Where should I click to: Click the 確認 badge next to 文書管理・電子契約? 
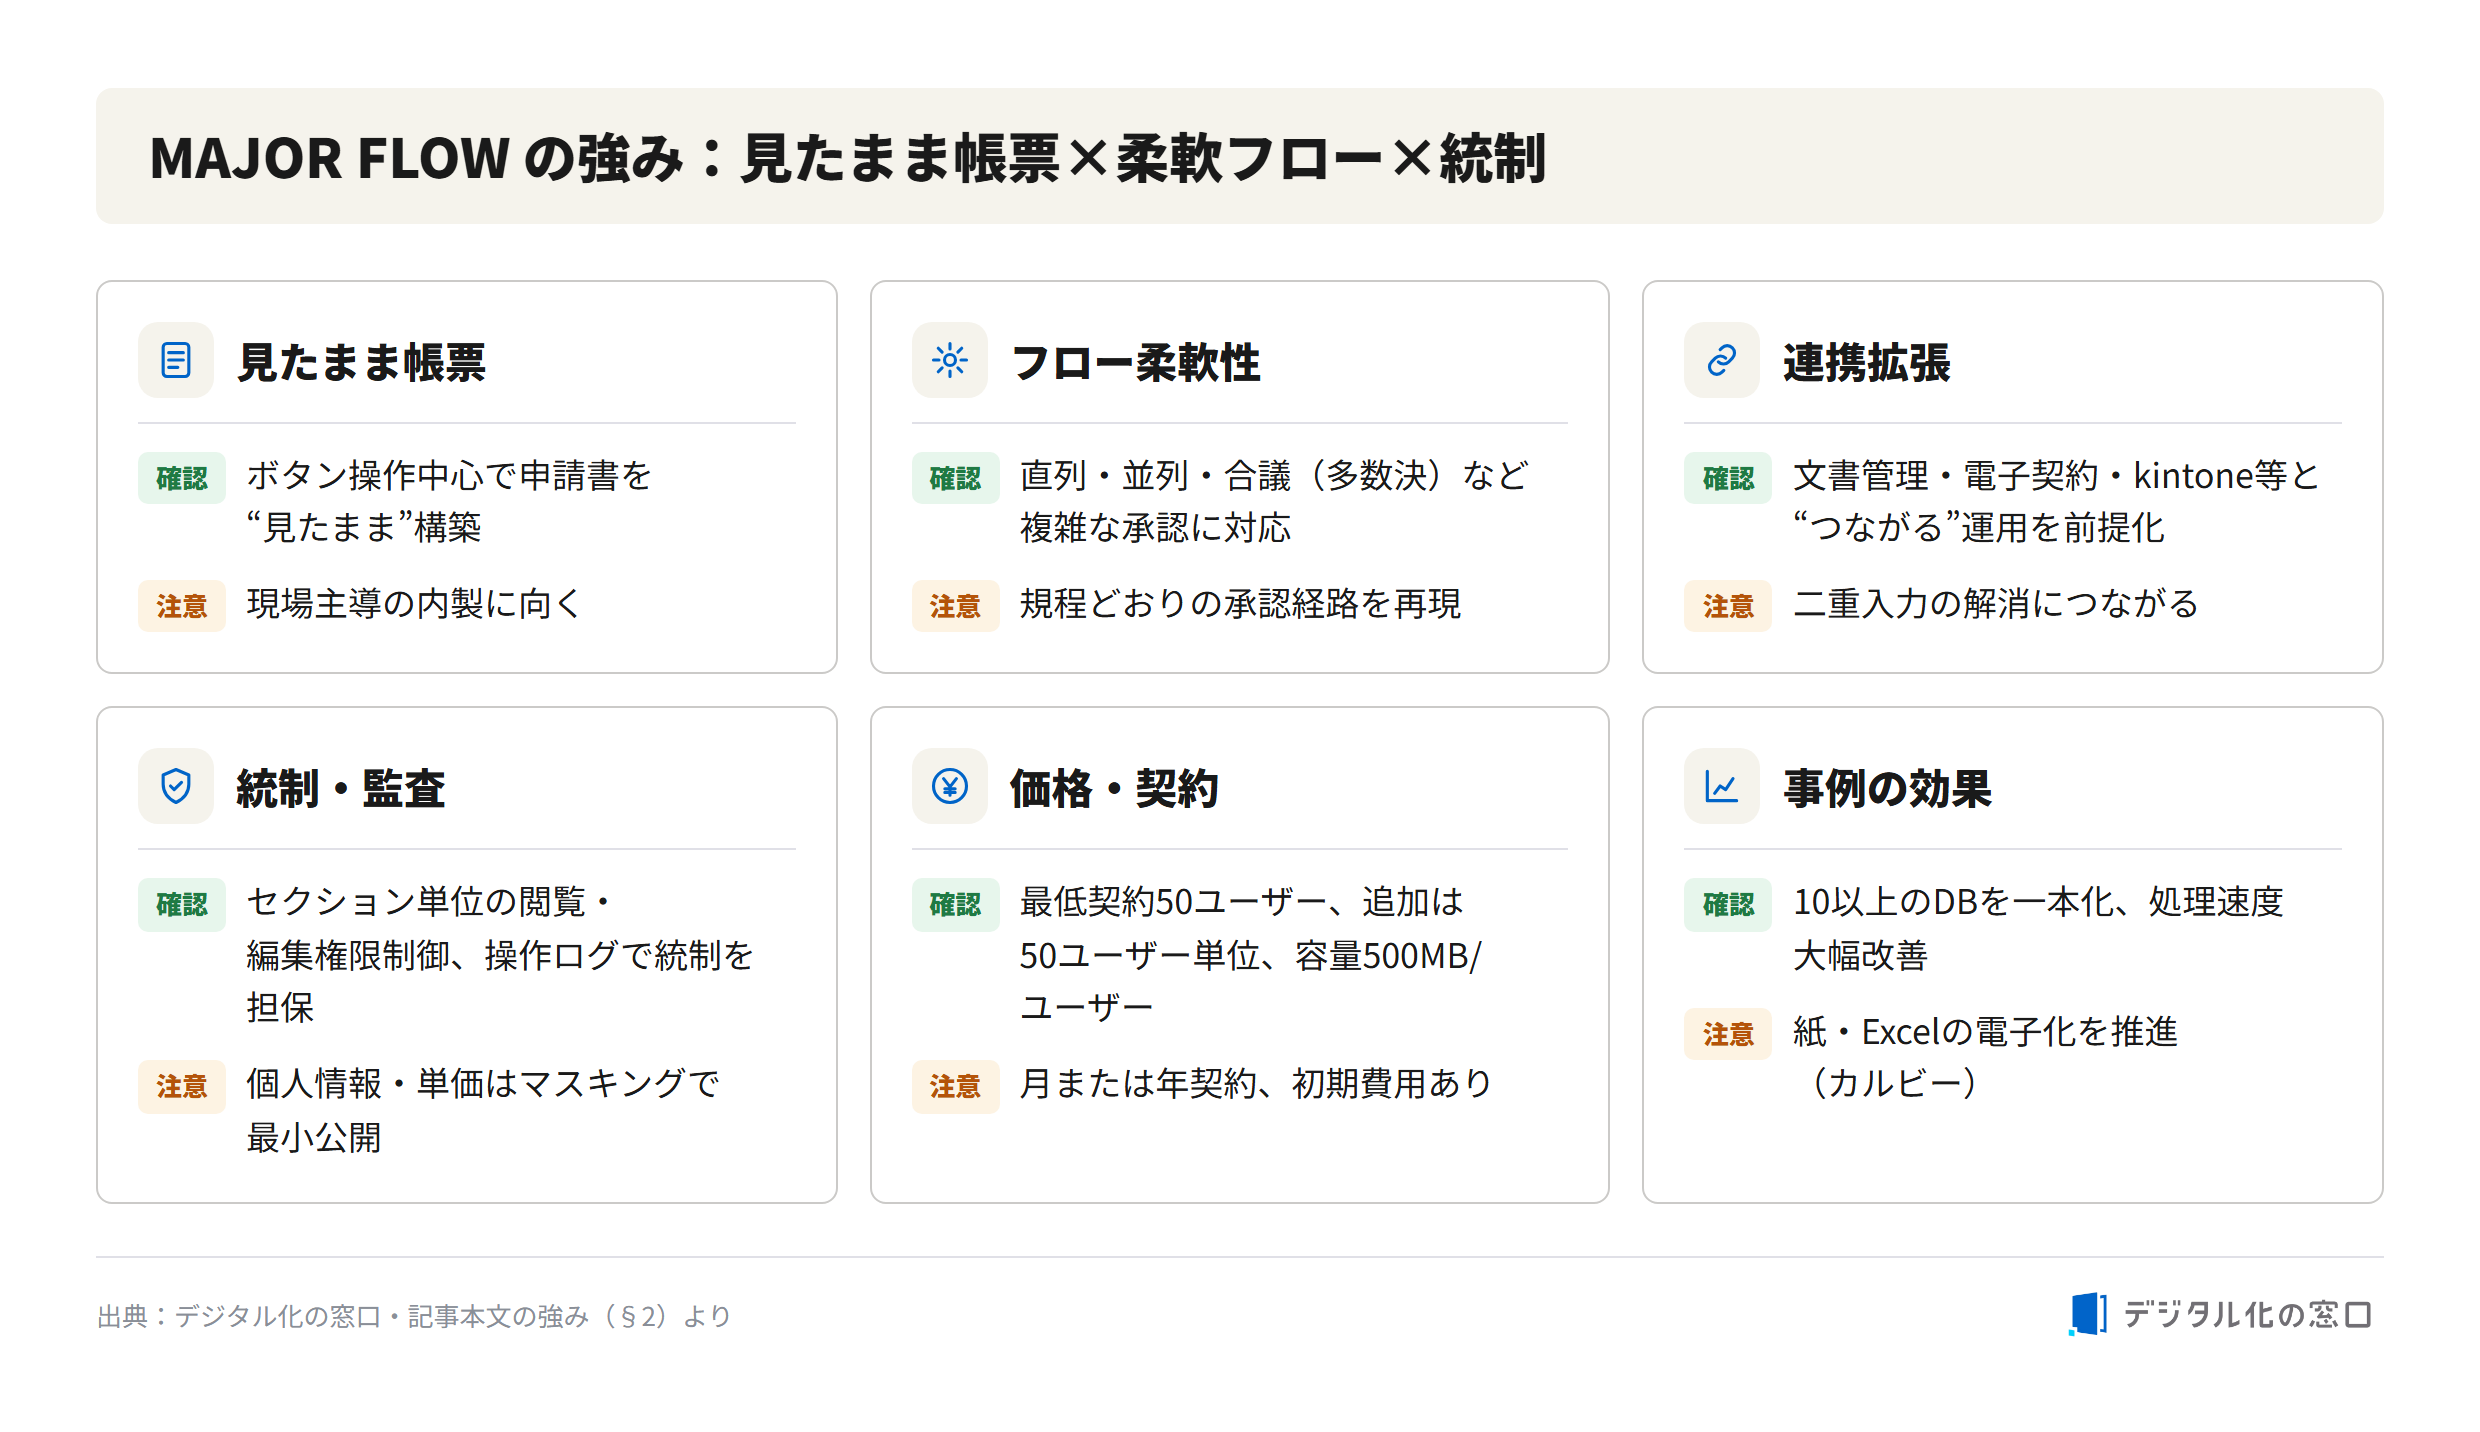coord(1728,478)
